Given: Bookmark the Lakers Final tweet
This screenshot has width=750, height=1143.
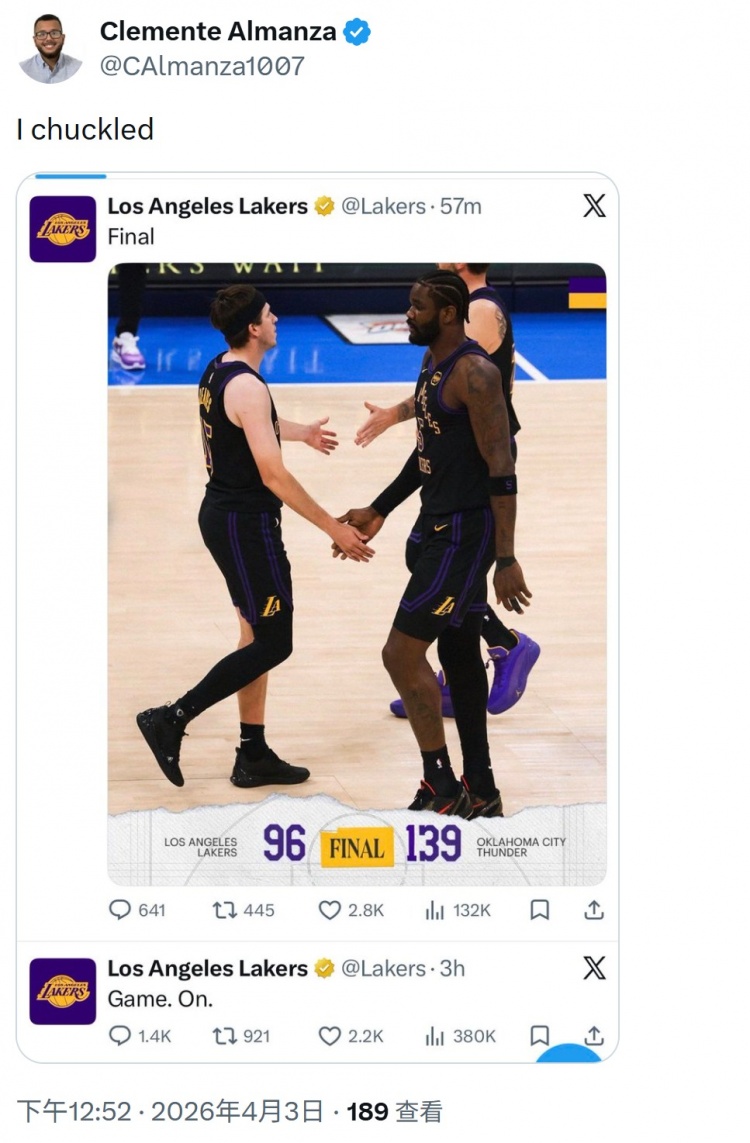Looking at the screenshot, I should pos(539,910).
